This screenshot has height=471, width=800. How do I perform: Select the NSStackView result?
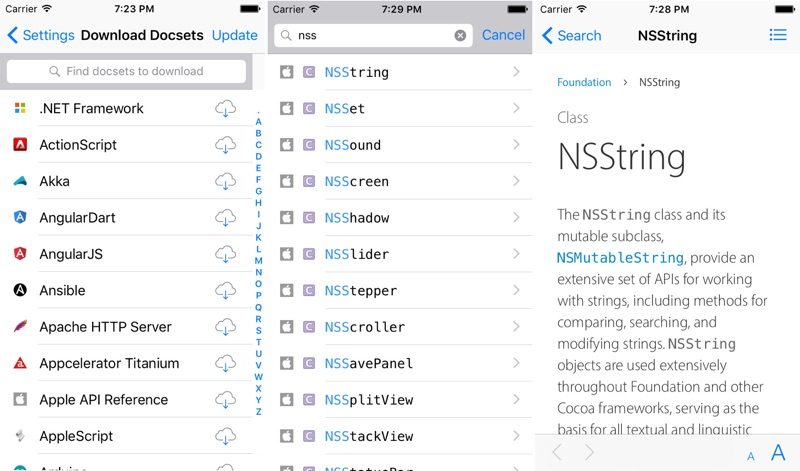tap(400, 436)
